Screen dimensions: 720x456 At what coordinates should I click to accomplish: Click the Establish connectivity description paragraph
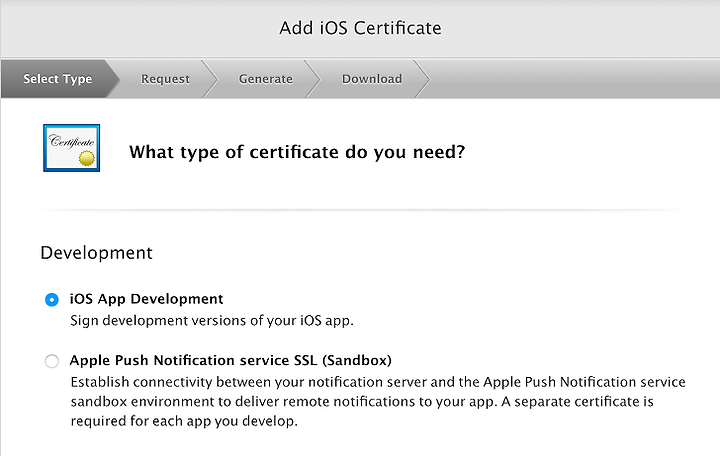(378, 401)
